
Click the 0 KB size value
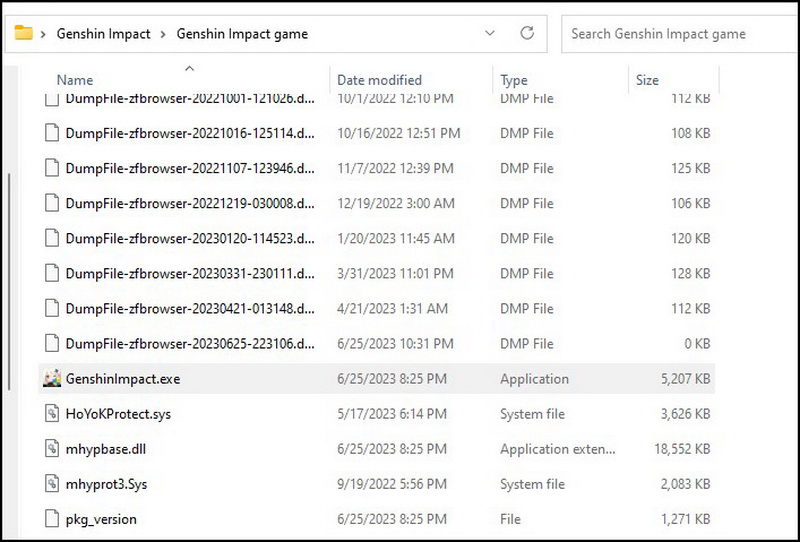click(697, 343)
